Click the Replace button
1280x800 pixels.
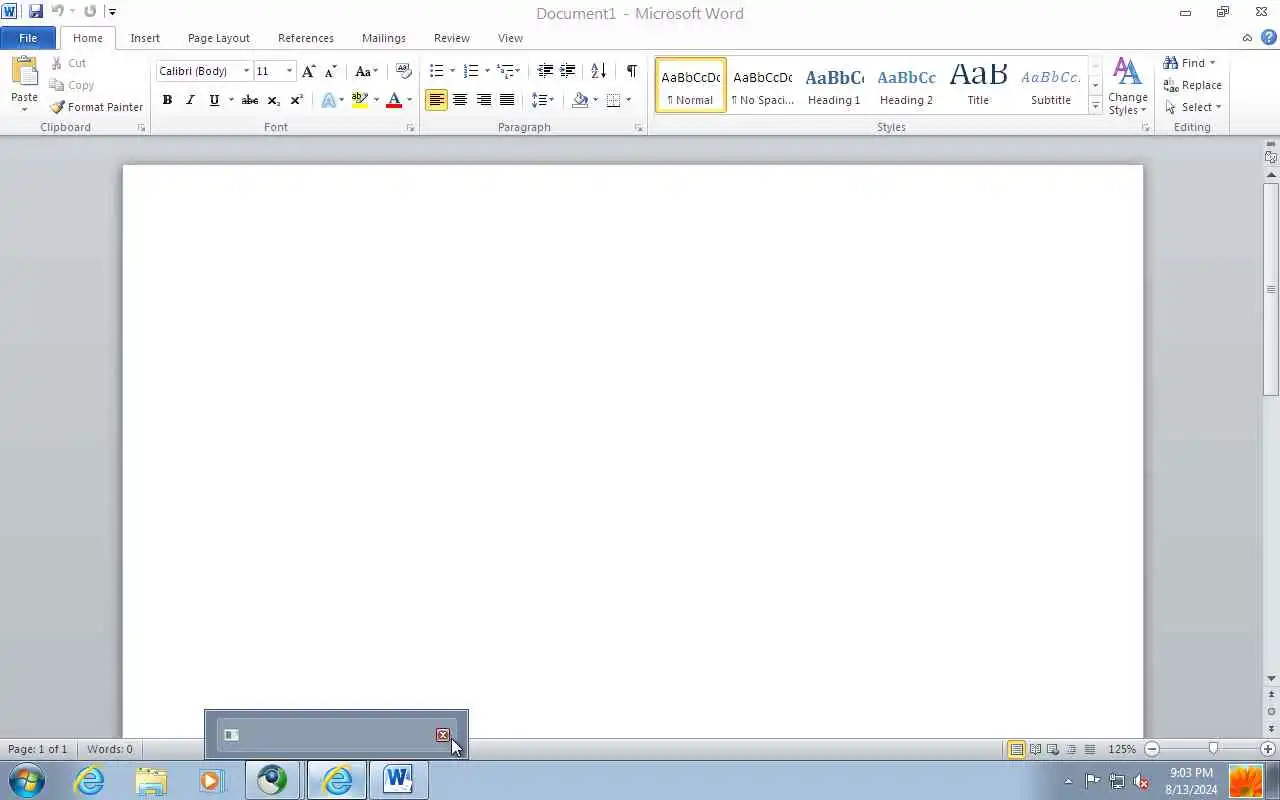pyautogui.click(x=1192, y=85)
